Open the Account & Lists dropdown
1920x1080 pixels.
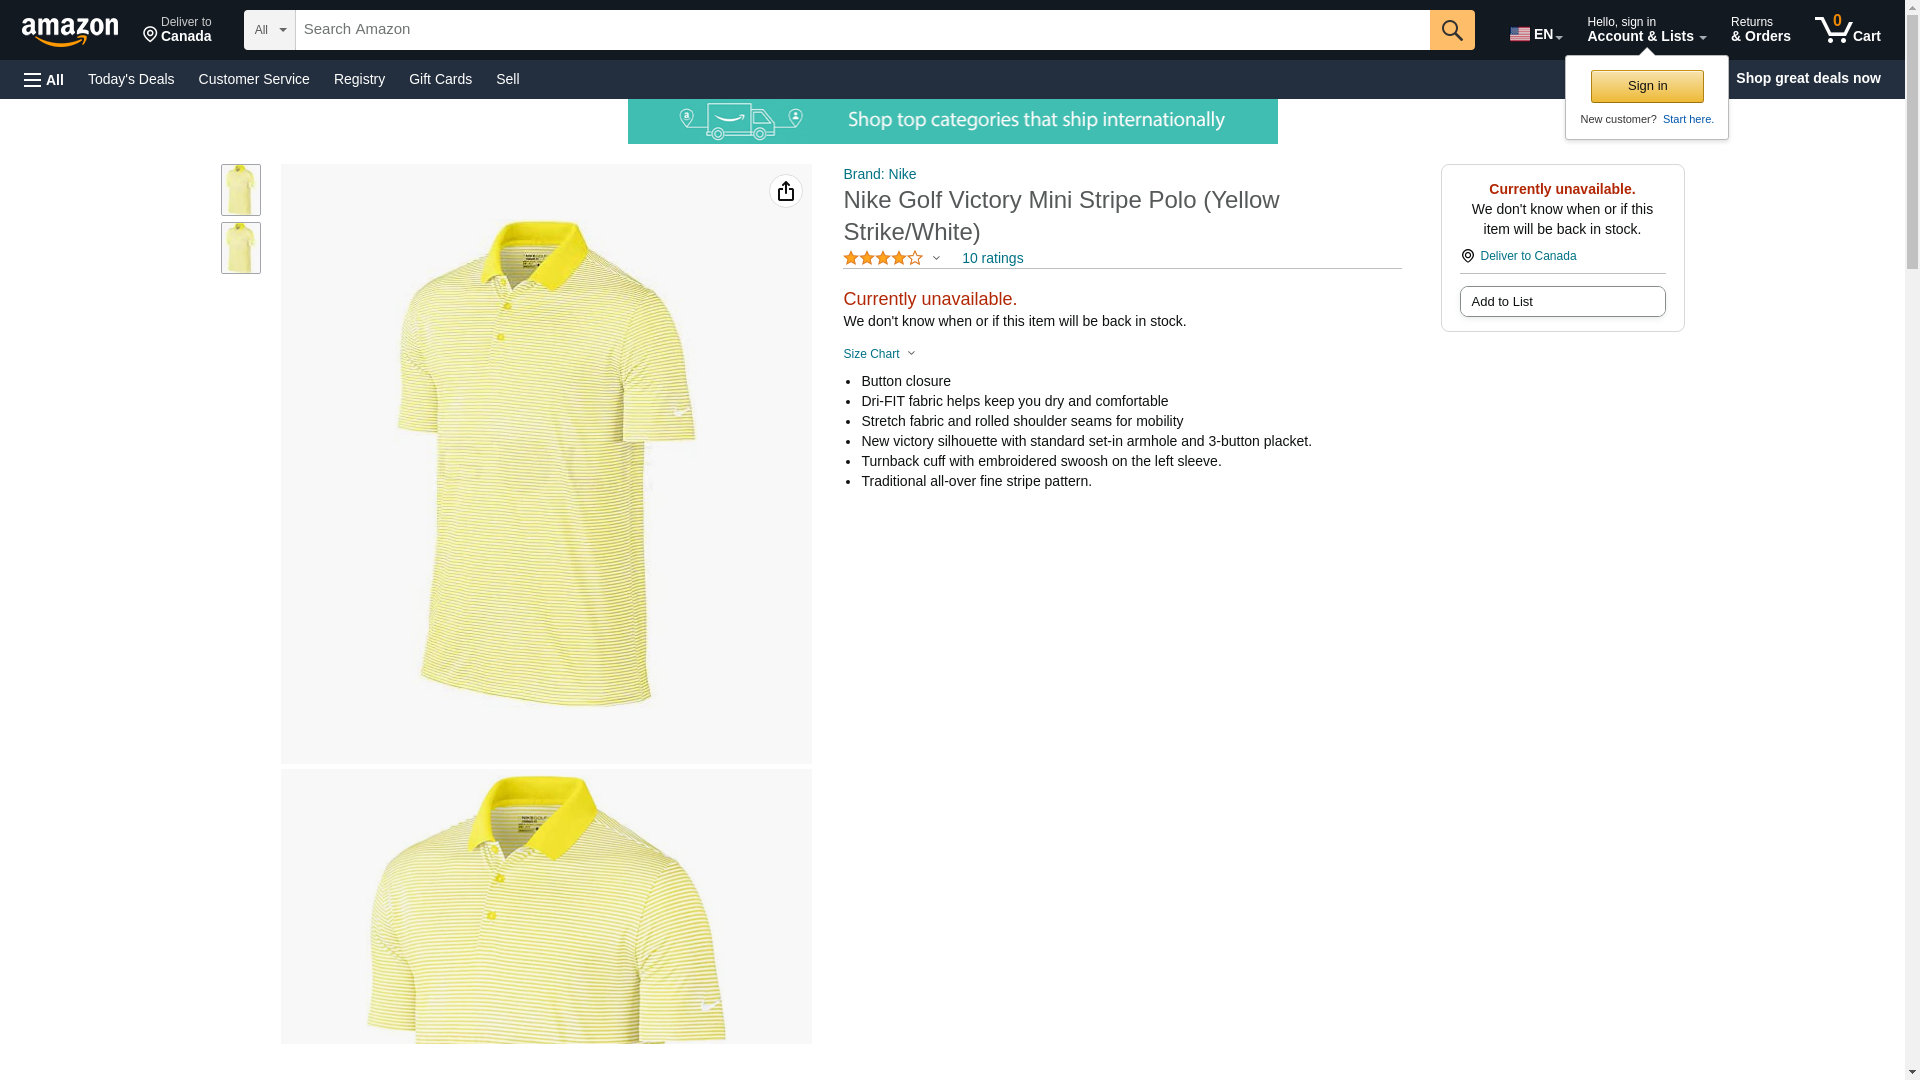coord(1645,30)
